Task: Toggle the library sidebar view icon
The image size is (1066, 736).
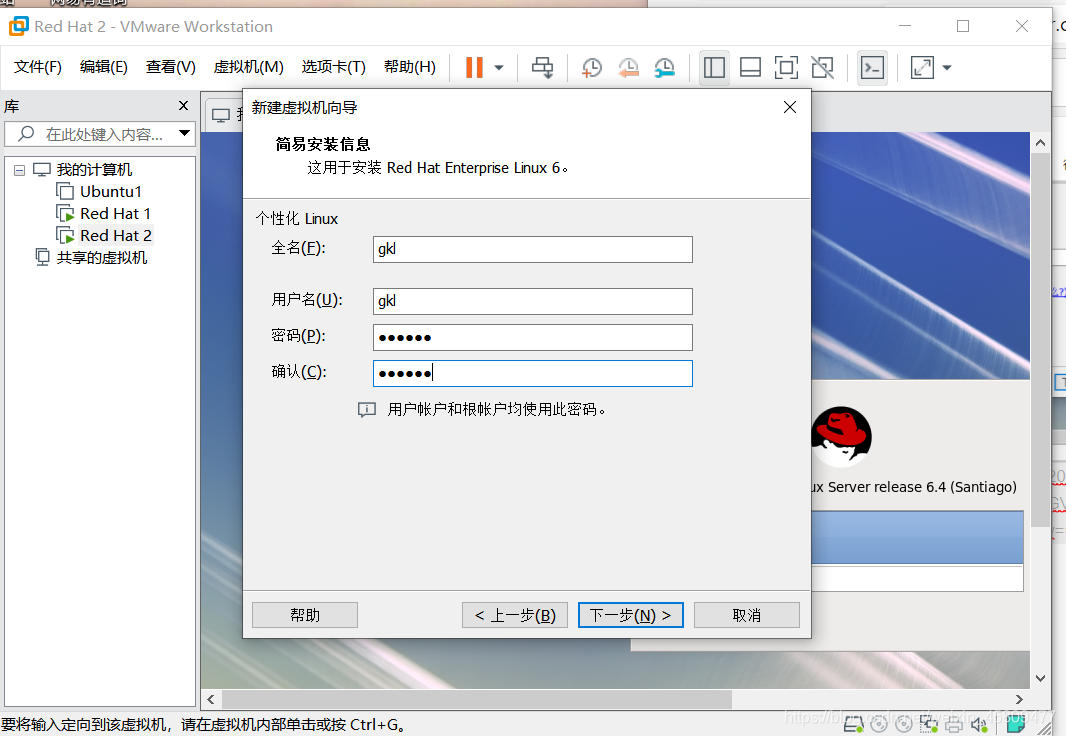Action: 714,67
